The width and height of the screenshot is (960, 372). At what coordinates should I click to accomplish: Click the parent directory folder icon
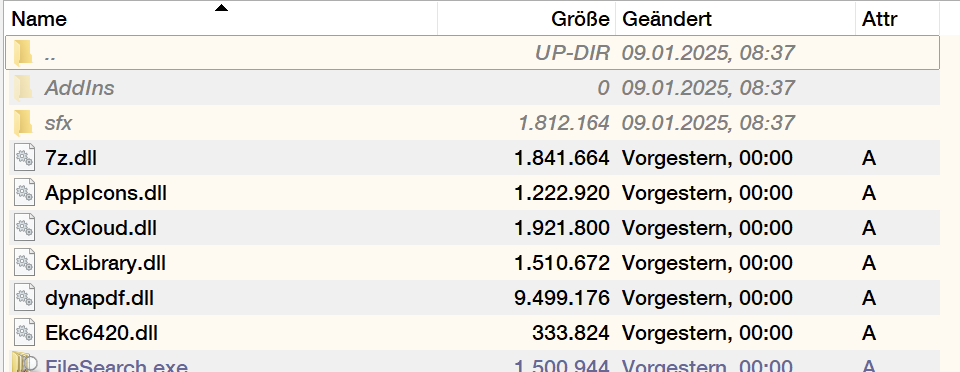[23, 53]
